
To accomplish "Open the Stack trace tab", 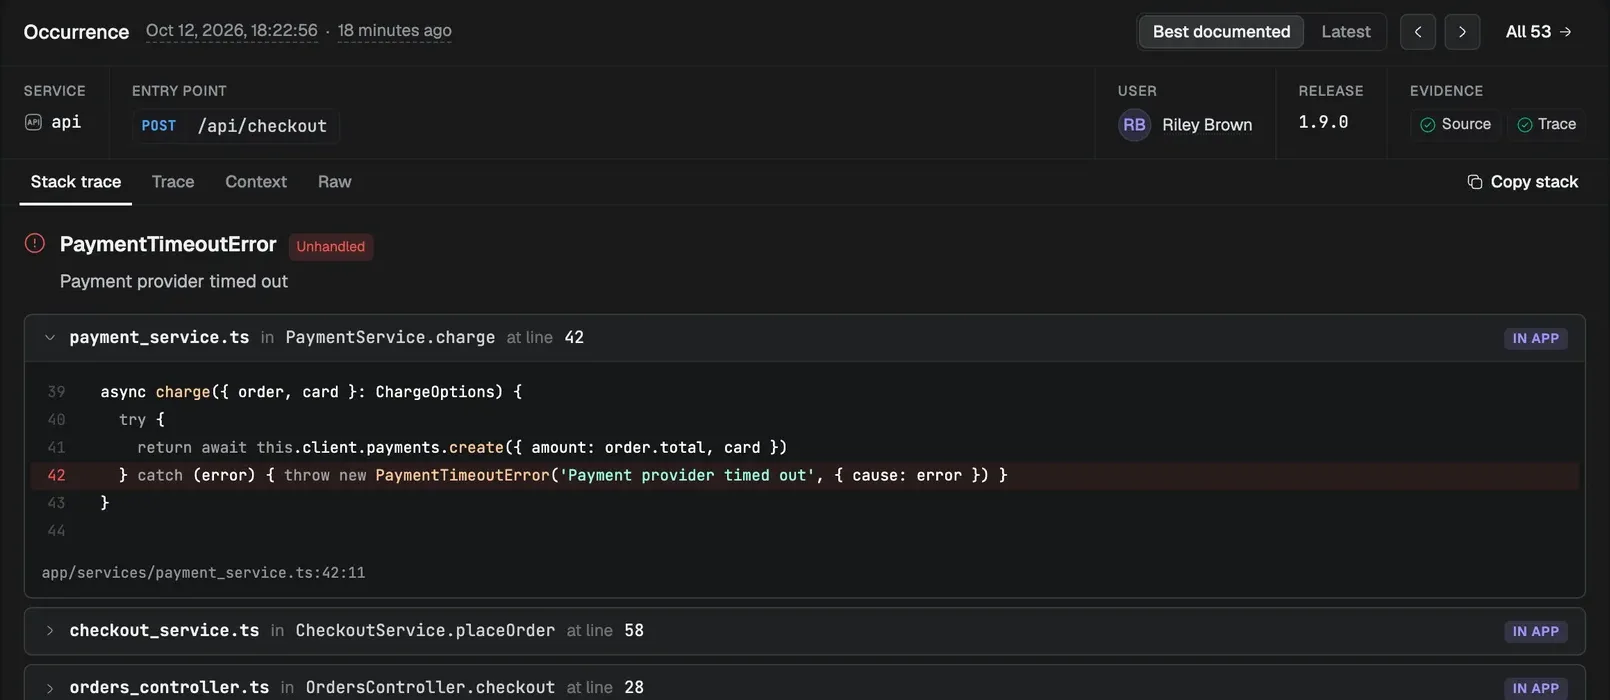I will 76,182.
